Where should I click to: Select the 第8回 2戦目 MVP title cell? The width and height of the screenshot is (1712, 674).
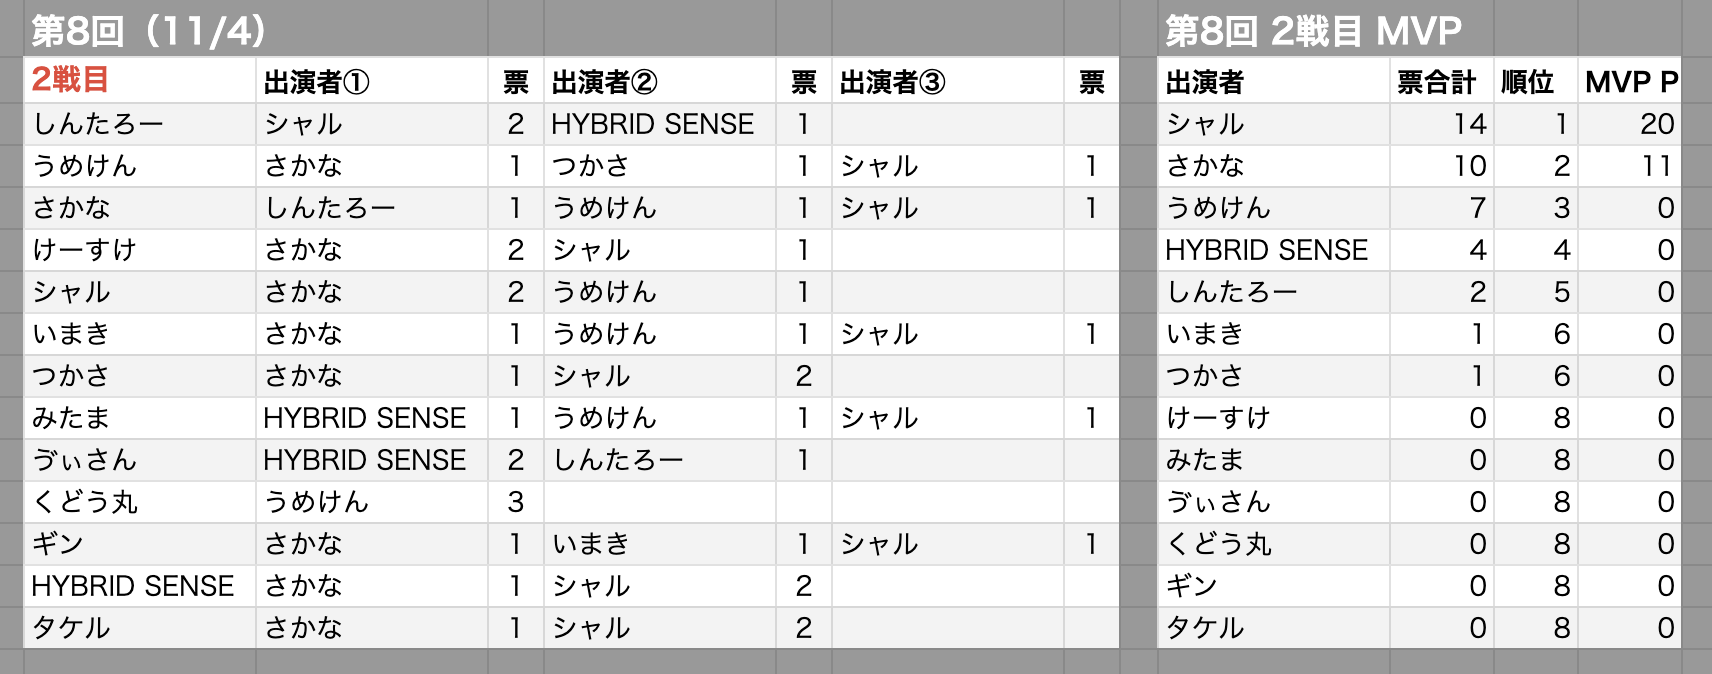1313,31
